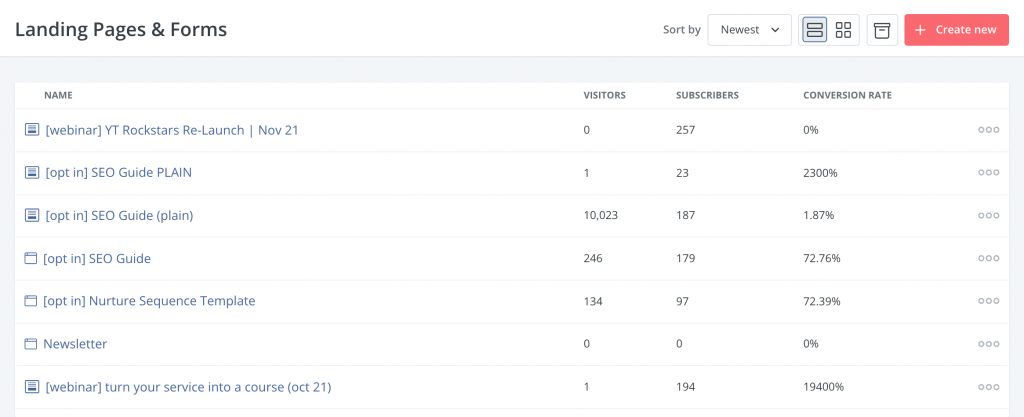
Task: Open options menu for Nurture Sequence Template
Action: click(988, 301)
